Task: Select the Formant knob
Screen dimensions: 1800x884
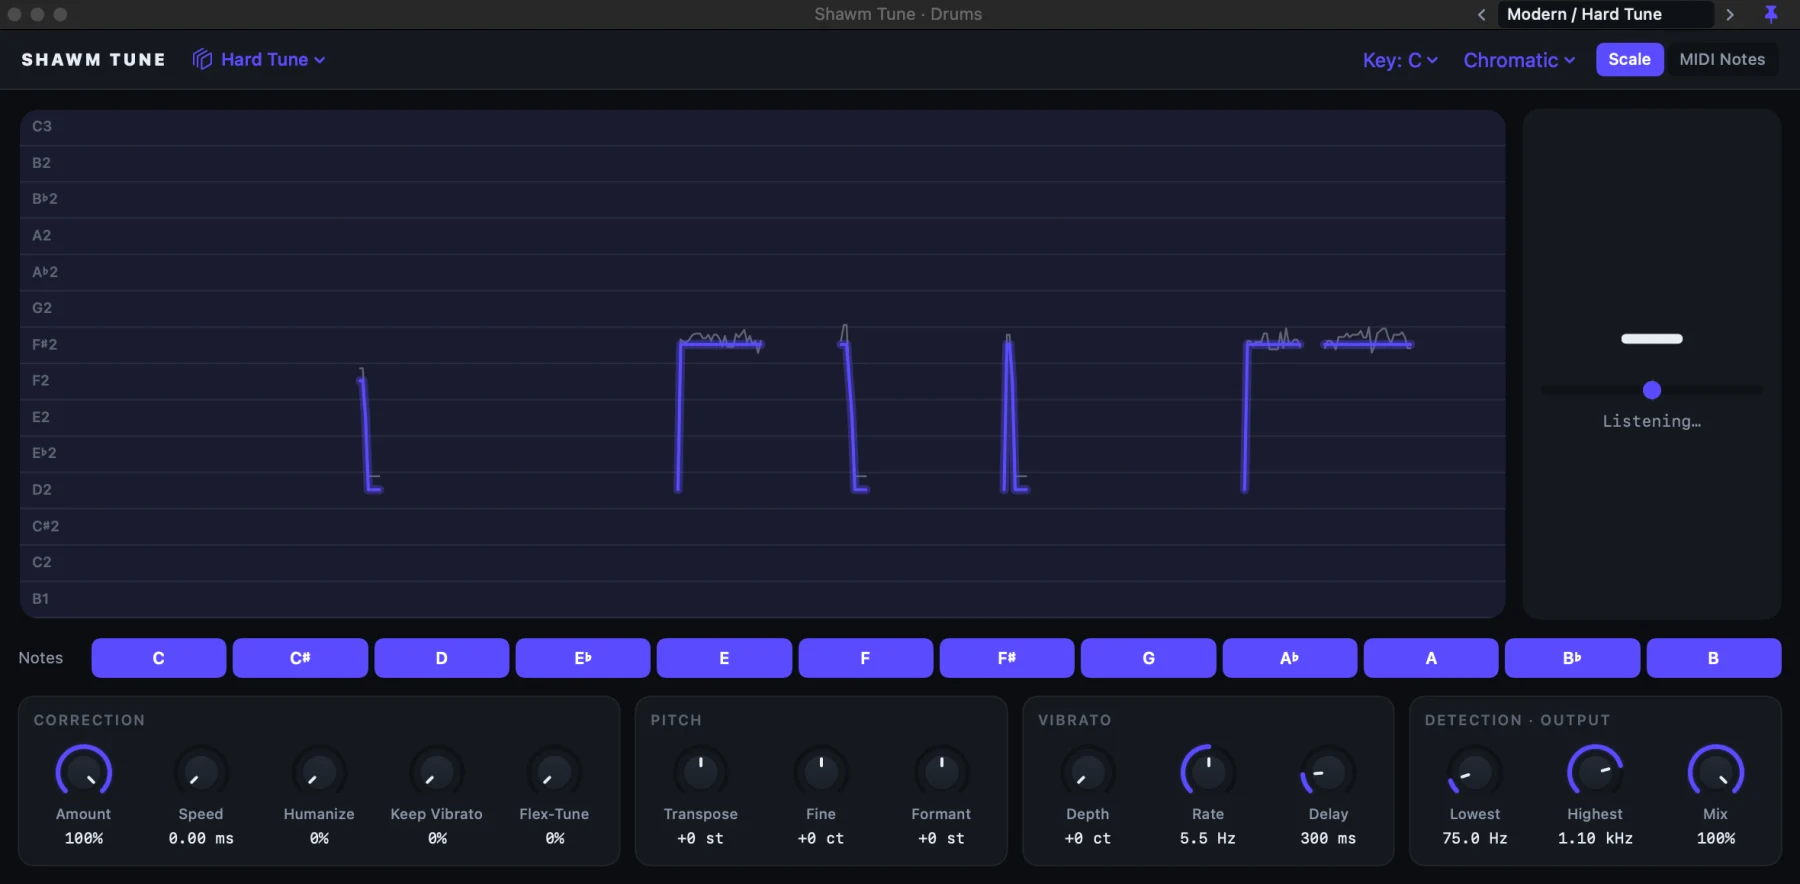Action: click(x=941, y=772)
